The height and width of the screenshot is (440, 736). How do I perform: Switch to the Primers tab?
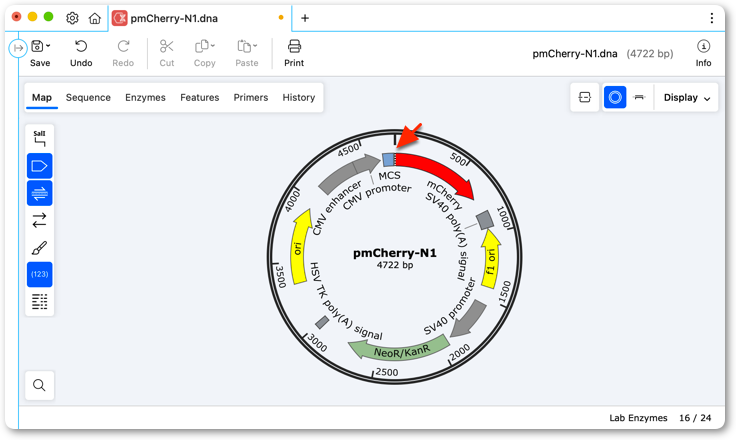click(x=251, y=98)
